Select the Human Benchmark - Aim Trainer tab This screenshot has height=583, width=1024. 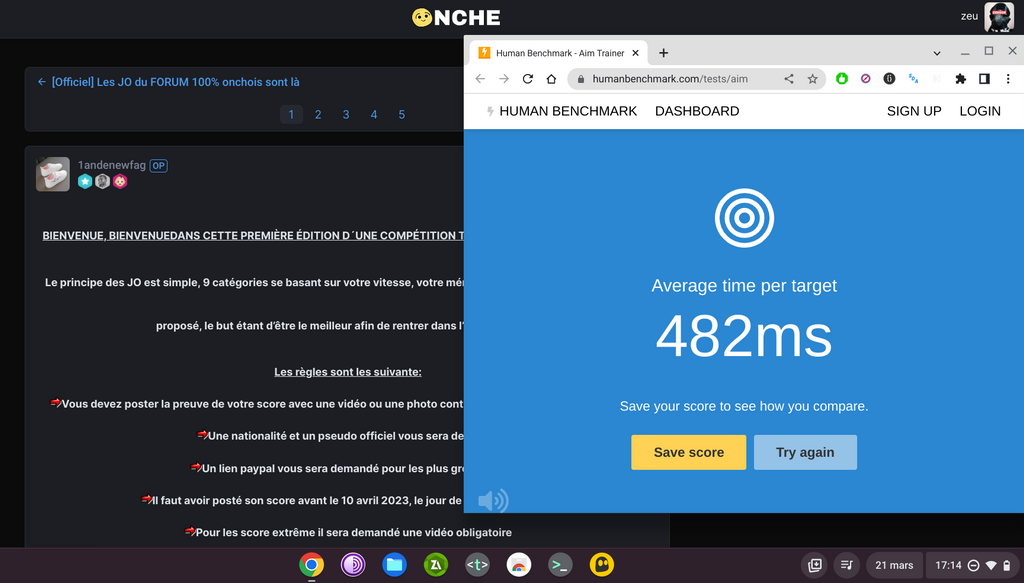[x=560, y=53]
